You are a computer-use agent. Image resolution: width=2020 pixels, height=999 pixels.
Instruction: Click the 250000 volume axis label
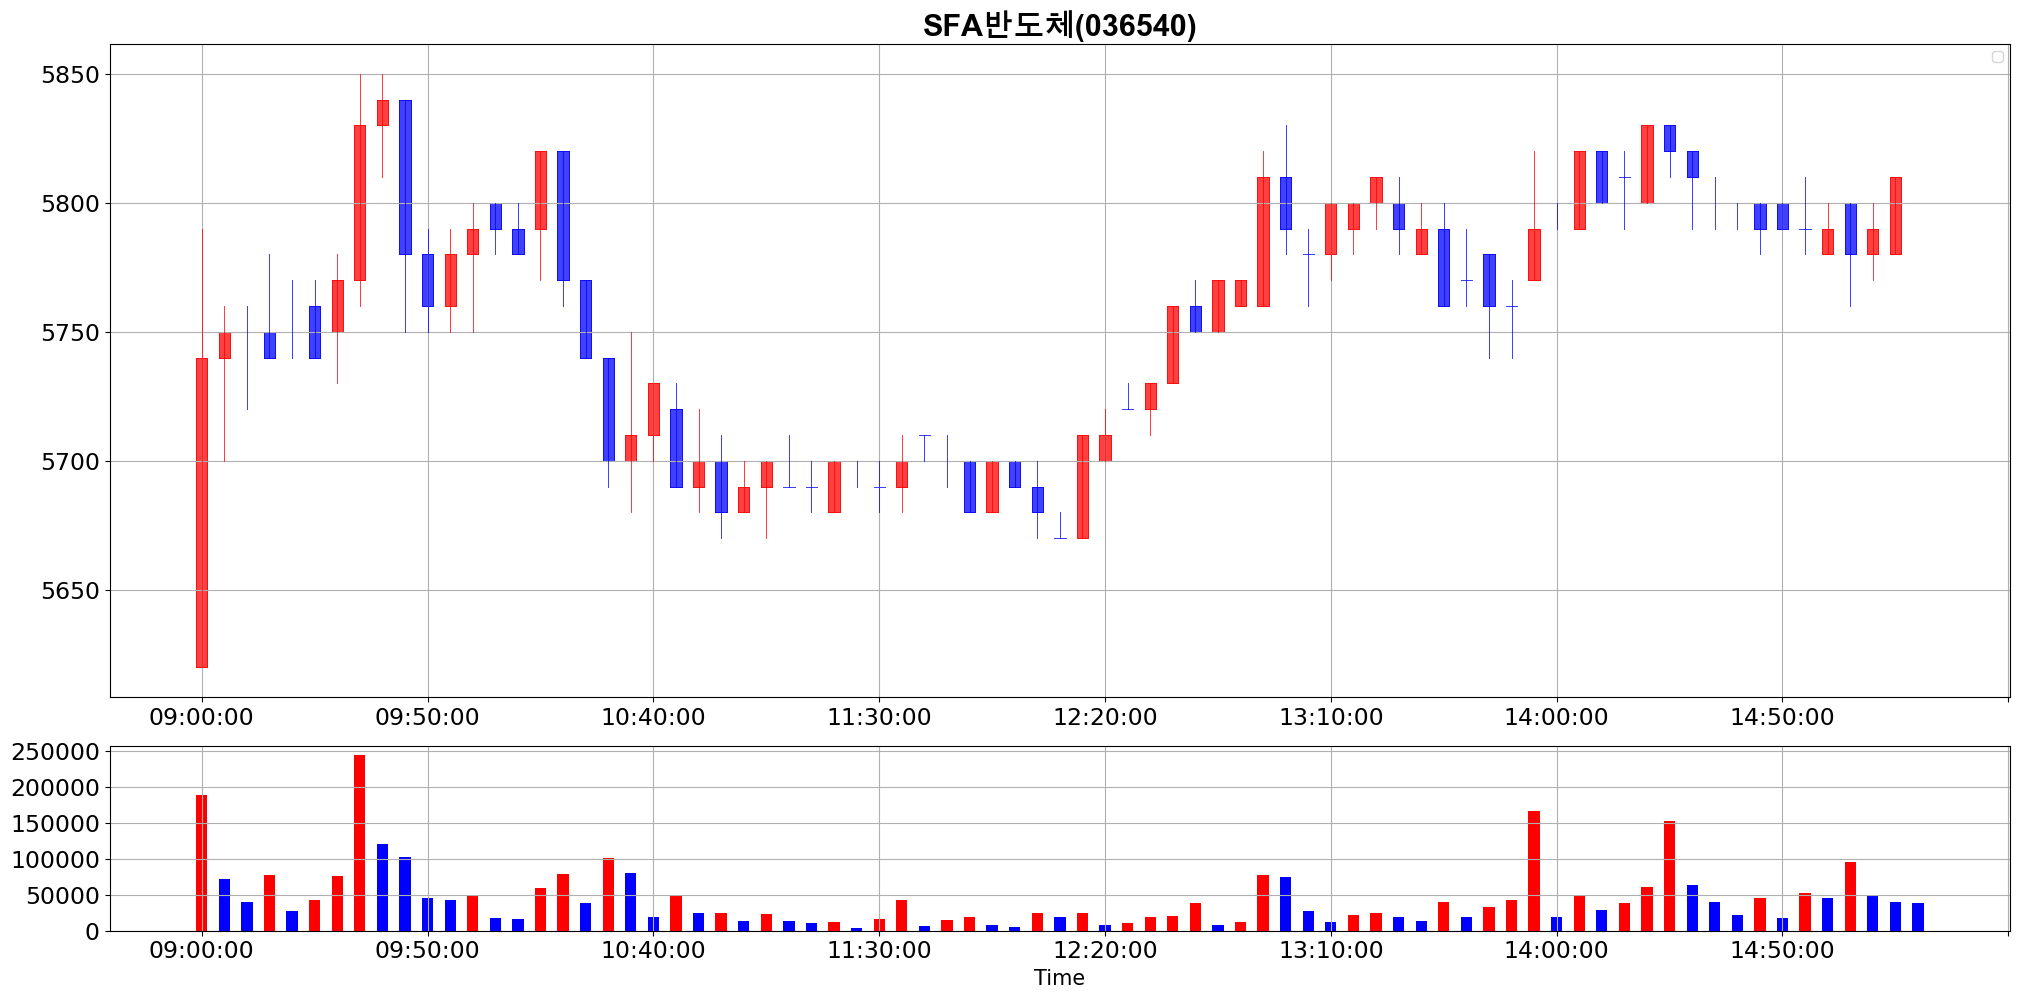[x=56, y=752]
